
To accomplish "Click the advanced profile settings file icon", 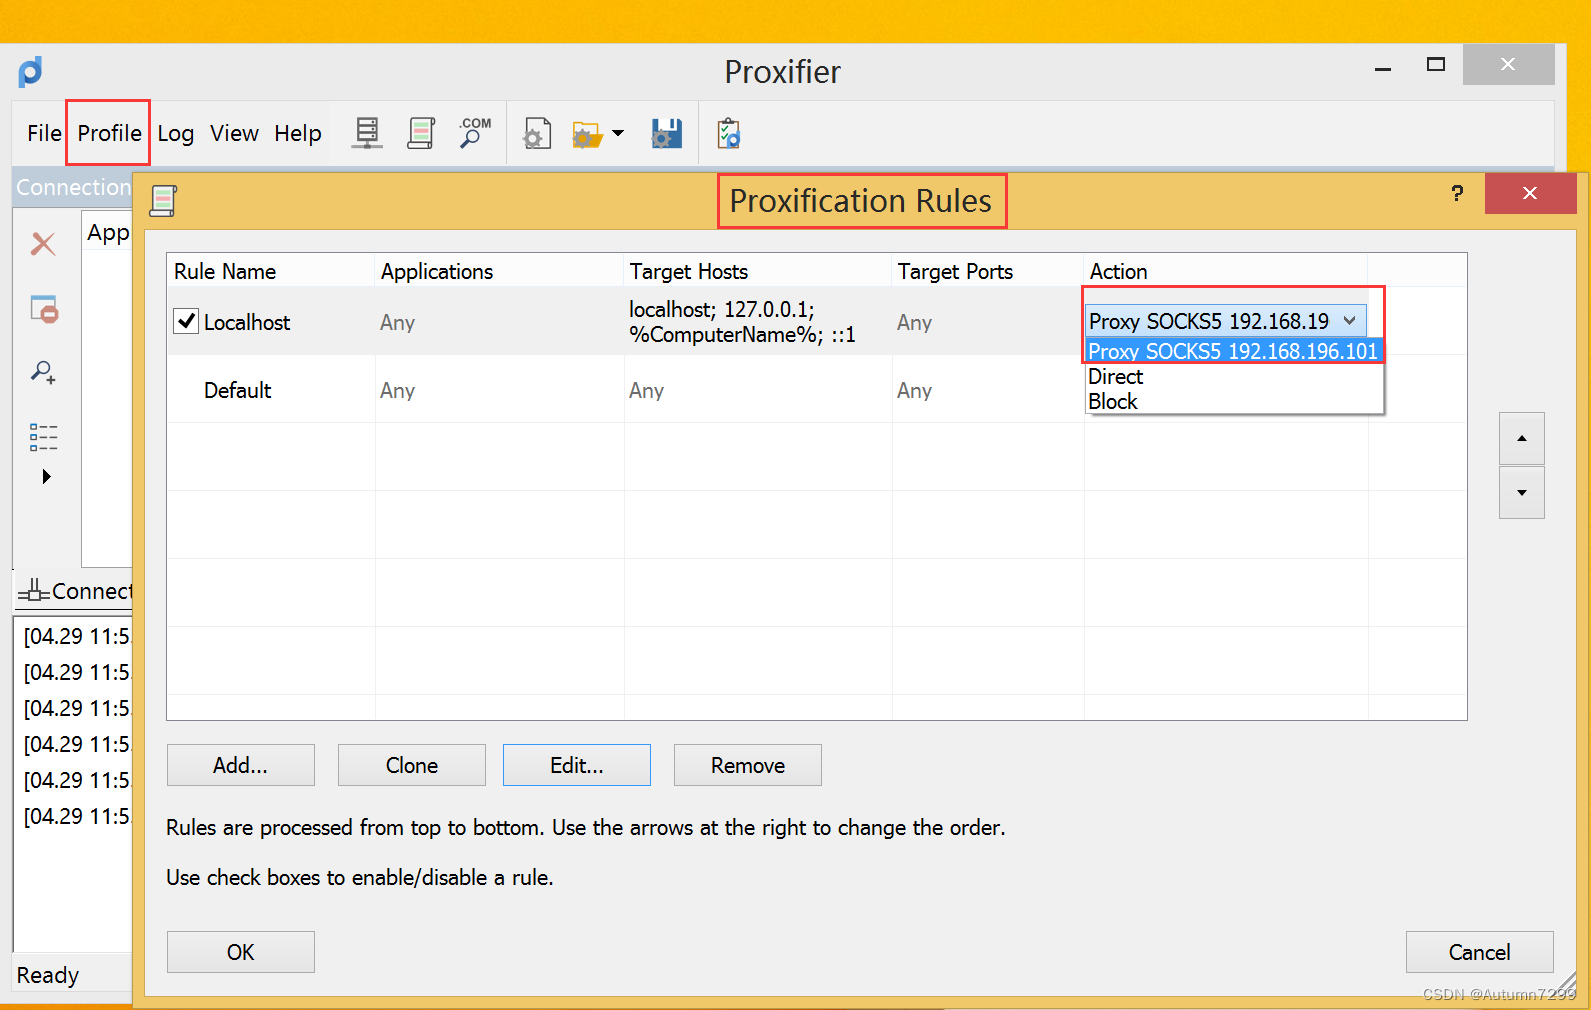I will click(537, 133).
